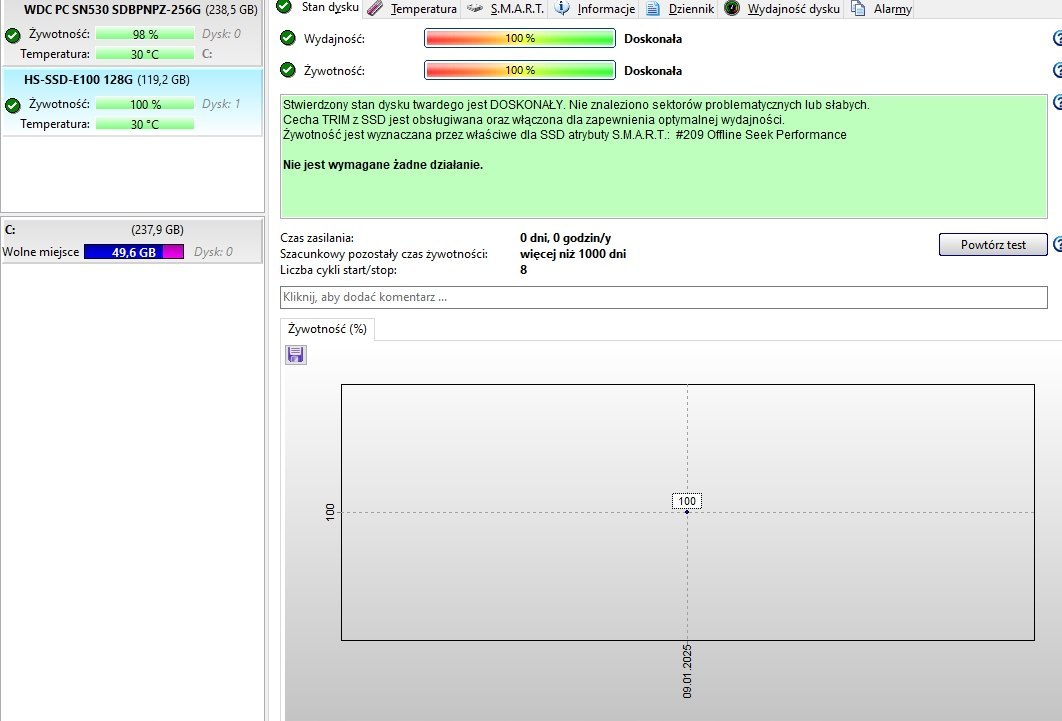Open the S.M.A.R.T. tab

tap(506, 9)
